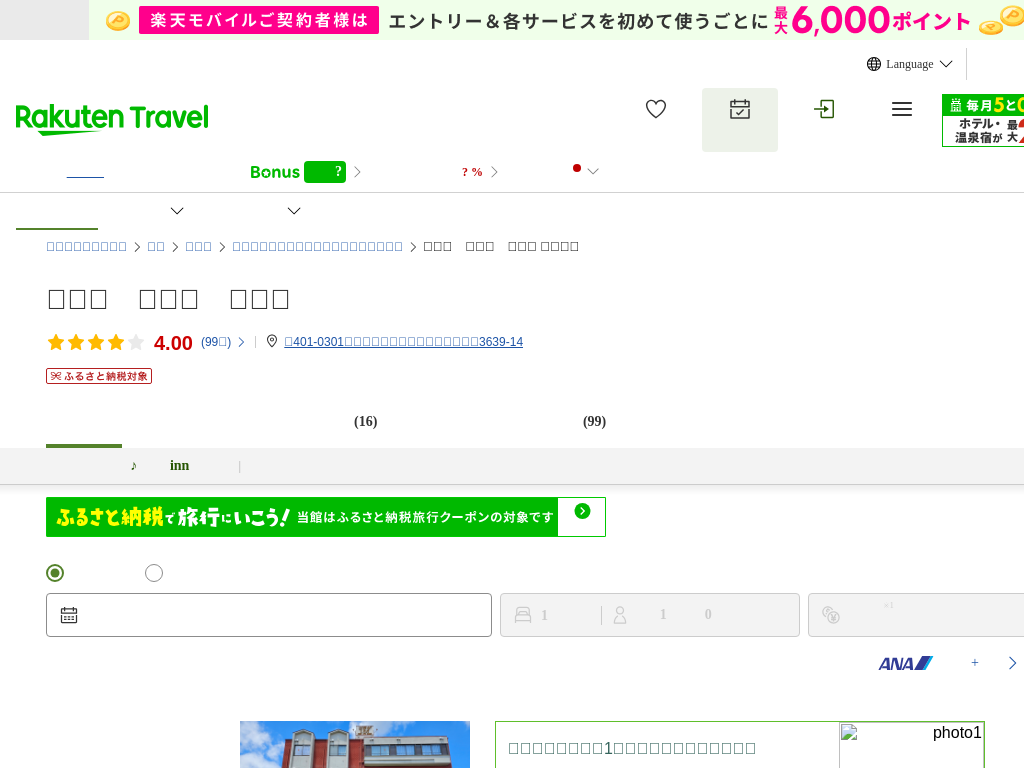The height and width of the screenshot is (768, 1024).
Task: Select the first tab with green underline
Action: (x=84, y=424)
